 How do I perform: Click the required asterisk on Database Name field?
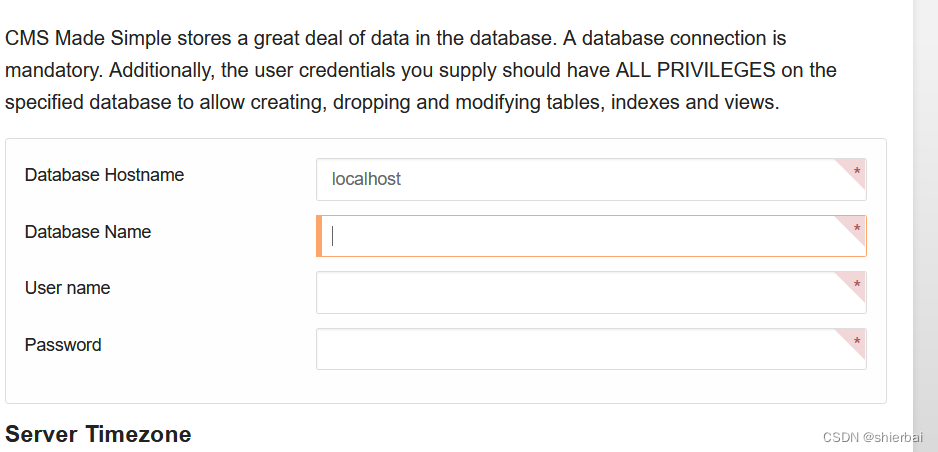[856, 228]
